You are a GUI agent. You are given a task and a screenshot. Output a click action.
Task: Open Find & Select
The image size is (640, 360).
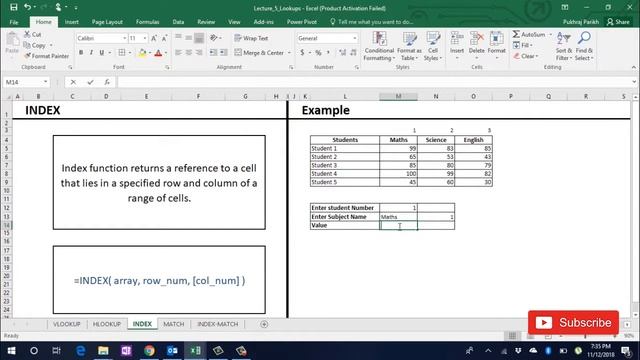pyautogui.click(x=584, y=46)
